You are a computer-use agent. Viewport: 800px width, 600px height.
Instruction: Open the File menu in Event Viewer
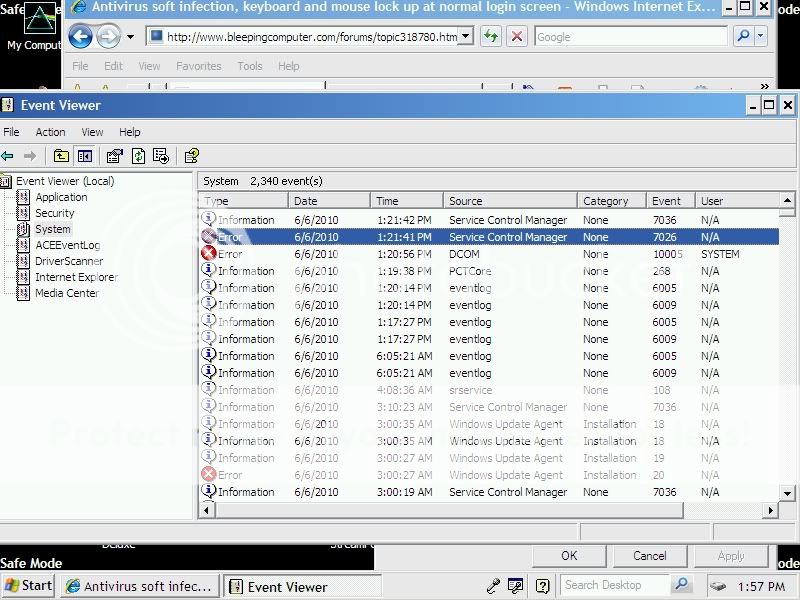11,132
